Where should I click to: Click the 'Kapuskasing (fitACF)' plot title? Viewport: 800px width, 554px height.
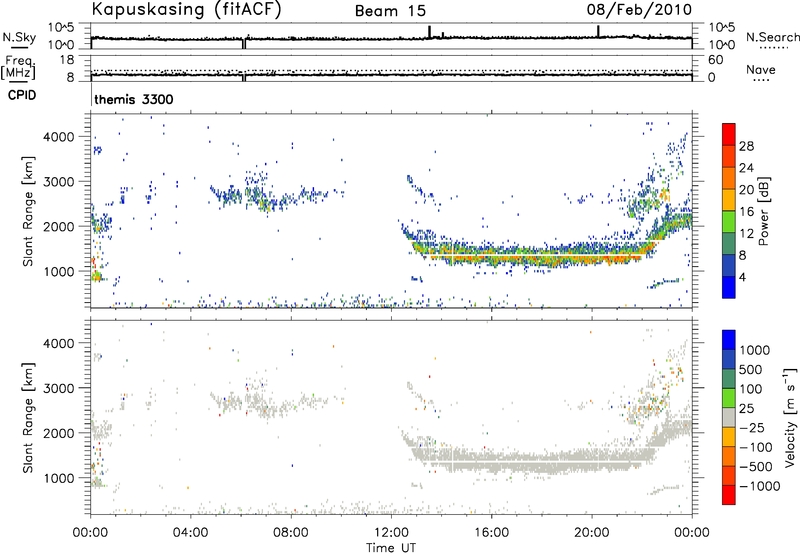(186, 9)
